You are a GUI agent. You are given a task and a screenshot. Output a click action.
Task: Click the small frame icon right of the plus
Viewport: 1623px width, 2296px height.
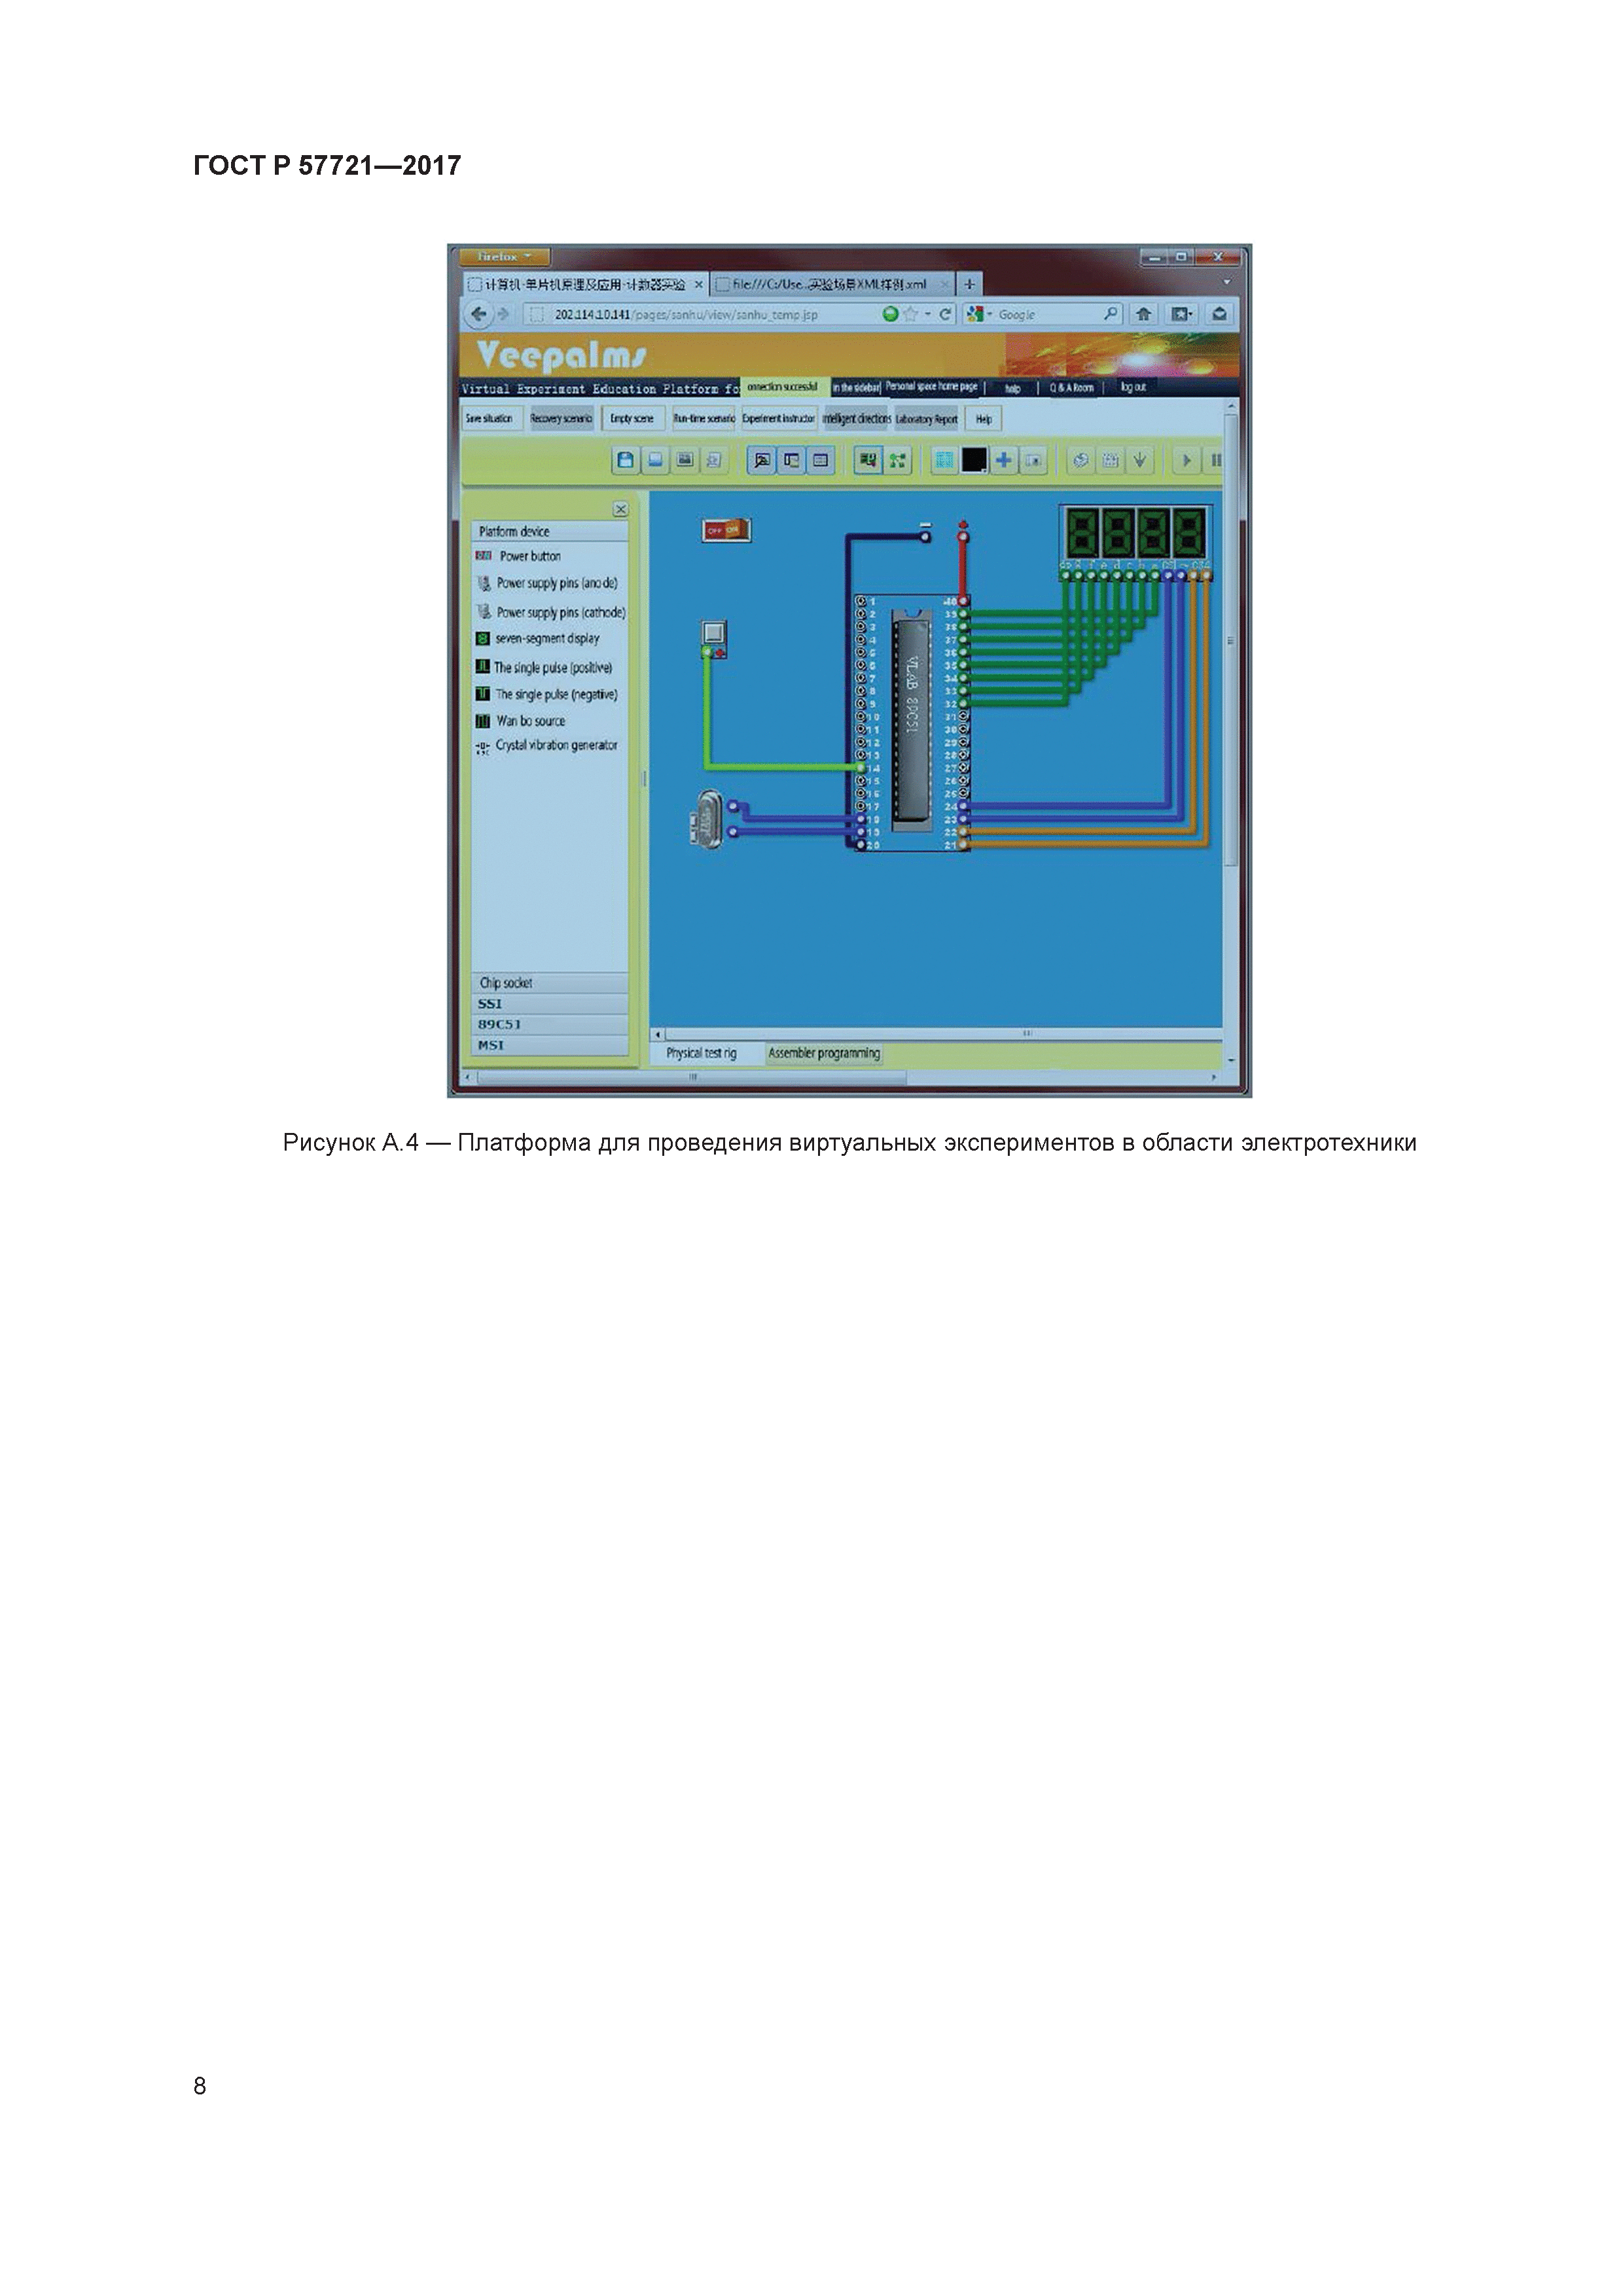coord(1033,460)
